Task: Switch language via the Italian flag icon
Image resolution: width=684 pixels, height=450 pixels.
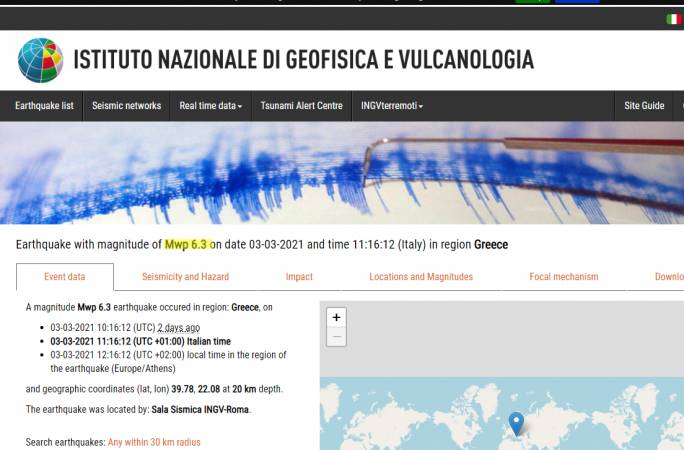Action: point(674,19)
